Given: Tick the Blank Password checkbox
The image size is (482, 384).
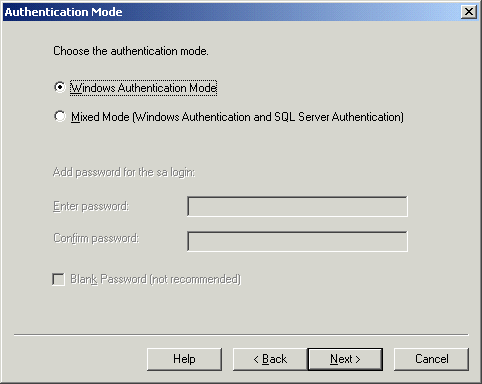Looking at the screenshot, I should pyautogui.click(x=58, y=279).
